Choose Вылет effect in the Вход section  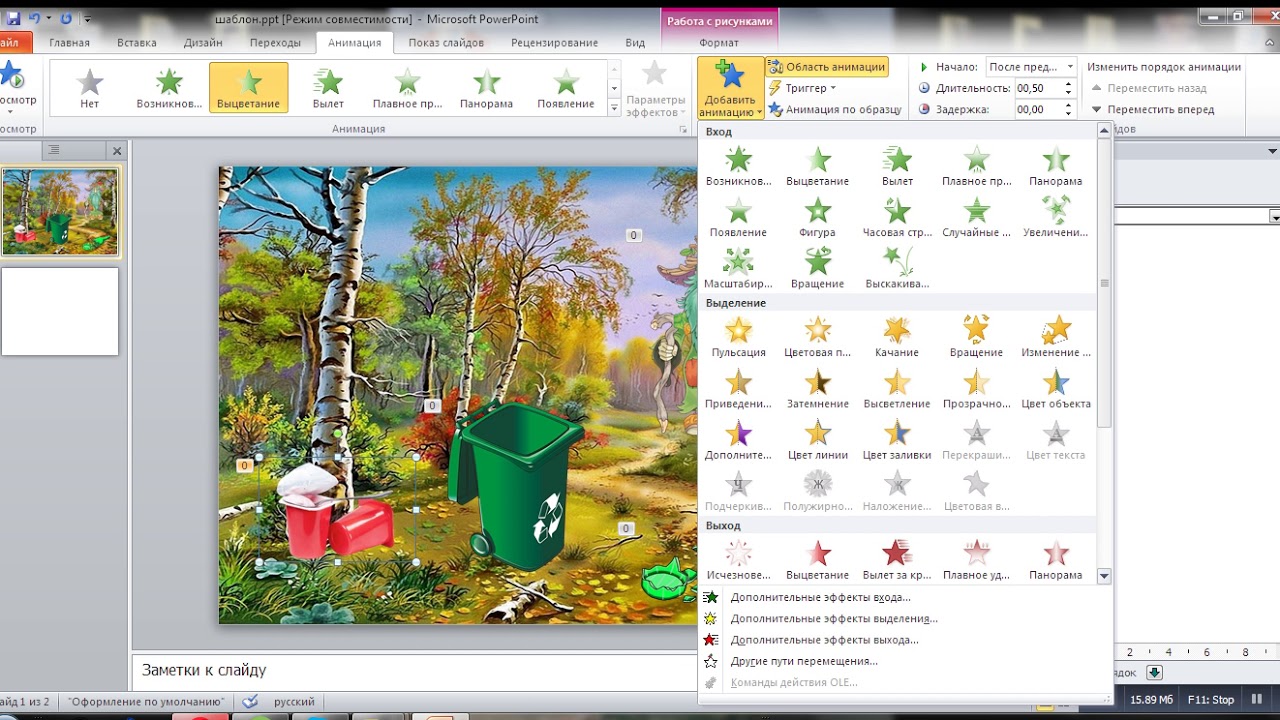[x=897, y=166]
